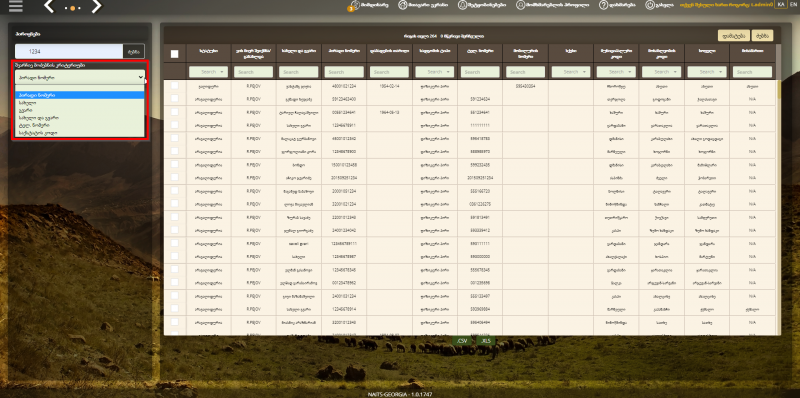Open the question mark help icon
Screen dimensions: 800x398
tap(604, 5)
